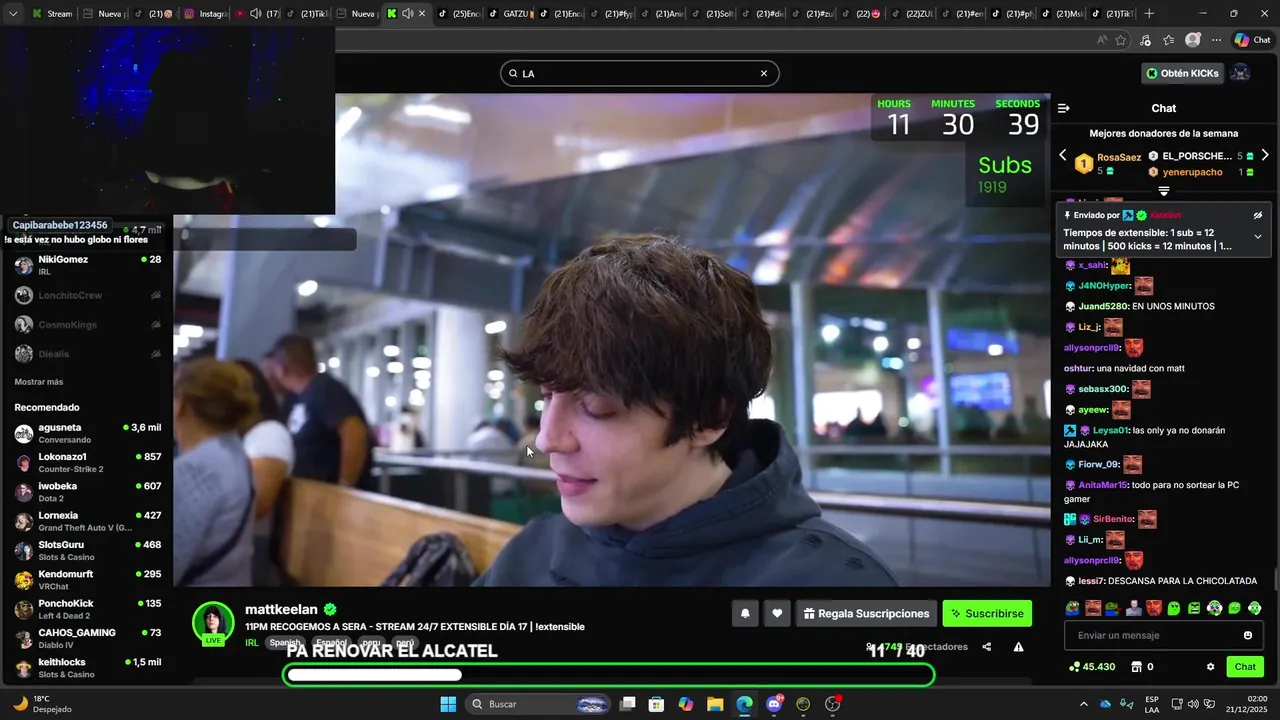The image size is (1280, 720).
Task: Expand the pinned message chevron
Action: click(1258, 237)
